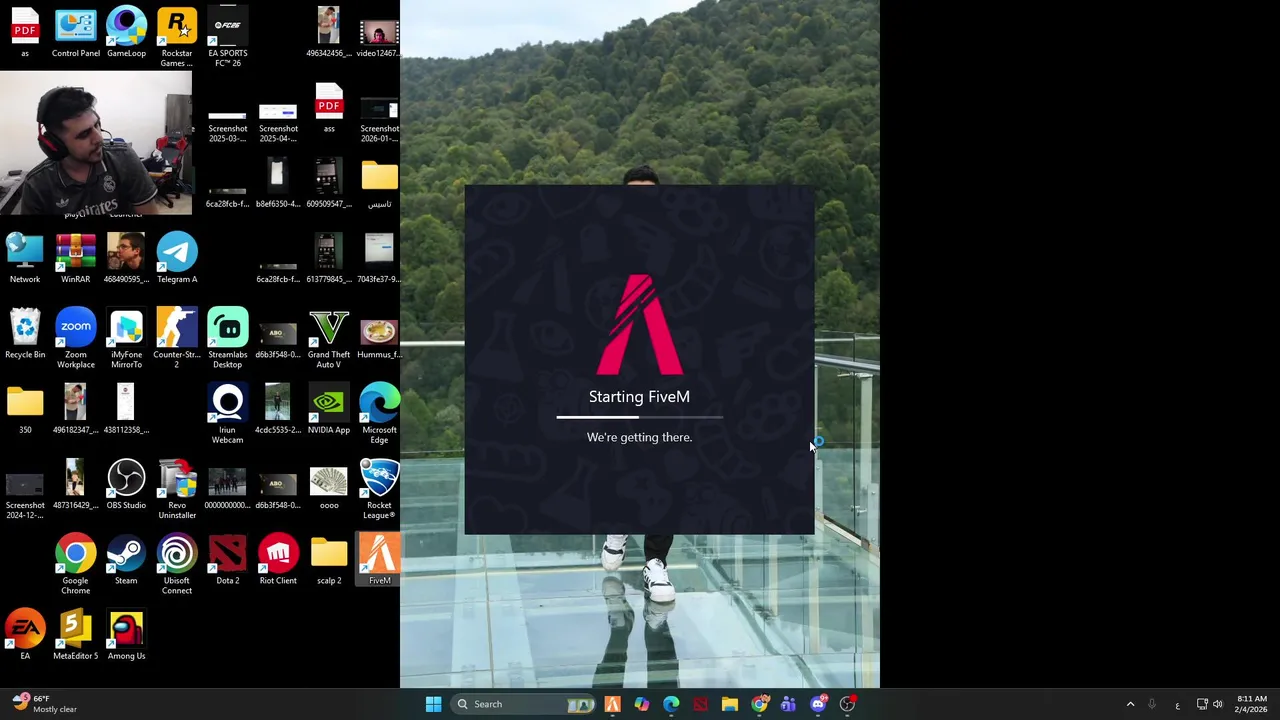Screen dimensions: 1280x720
Task: Open WinRAR from the desktop
Action: click(x=76, y=258)
